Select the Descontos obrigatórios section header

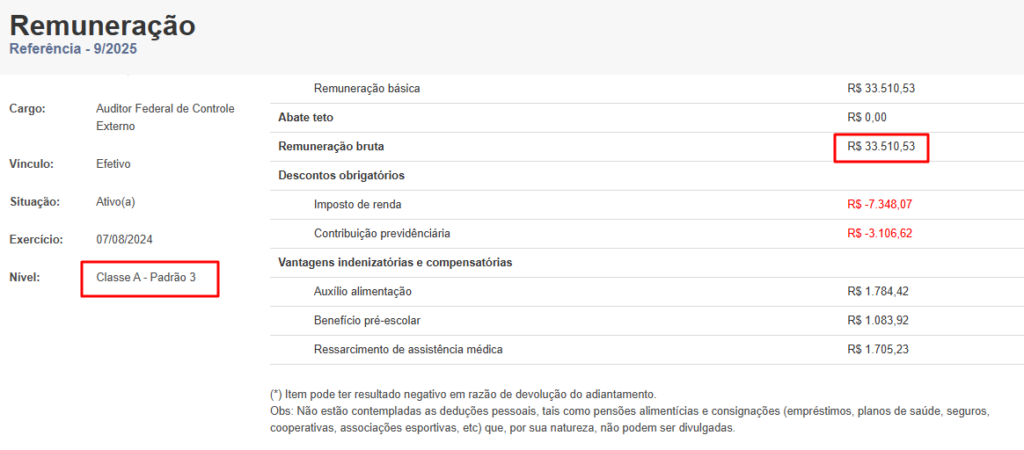[x=341, y=176]
